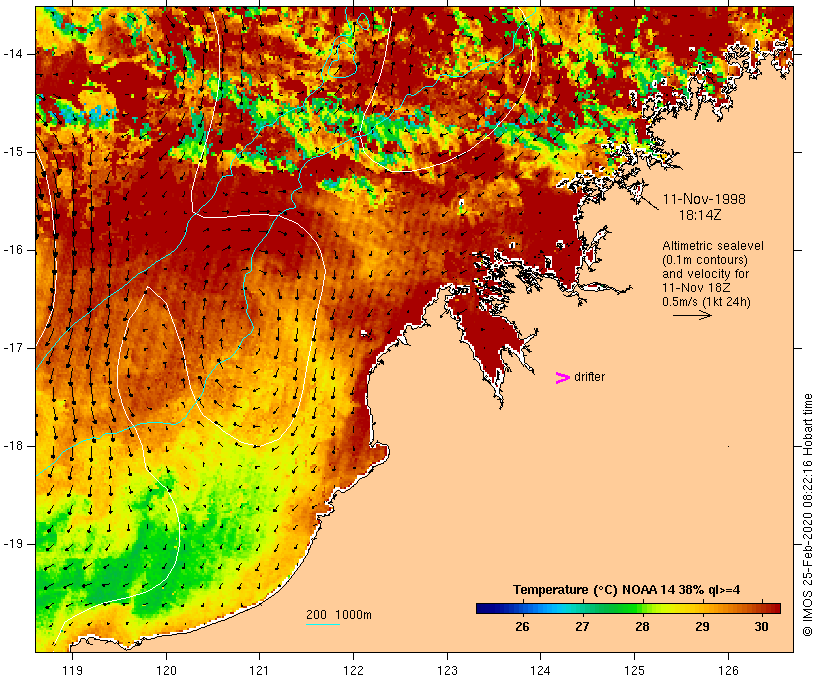Click the -18 latitude axis label
Screen dimensions: 820x680
[x=13, y=446]
